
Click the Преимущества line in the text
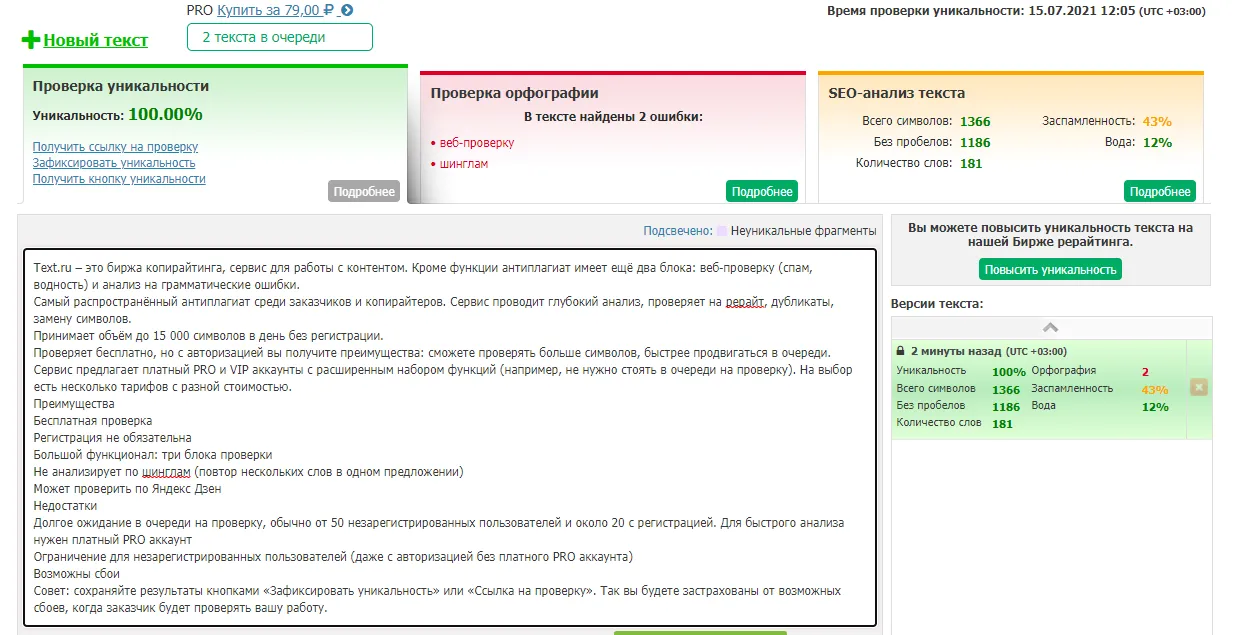point(74,404)
